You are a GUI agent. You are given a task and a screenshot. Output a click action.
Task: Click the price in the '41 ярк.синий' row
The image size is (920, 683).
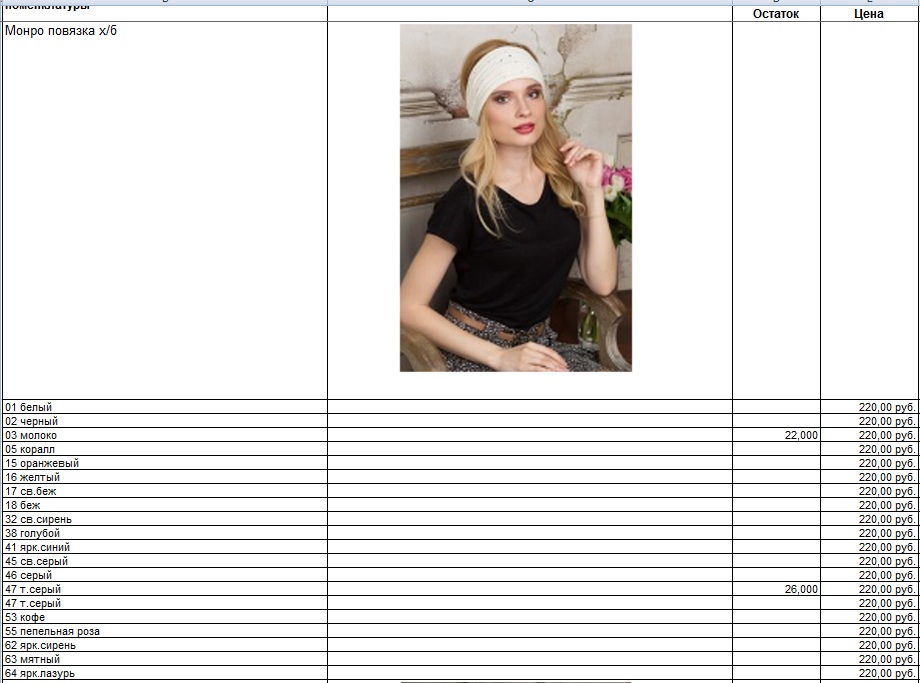point(887,547)
